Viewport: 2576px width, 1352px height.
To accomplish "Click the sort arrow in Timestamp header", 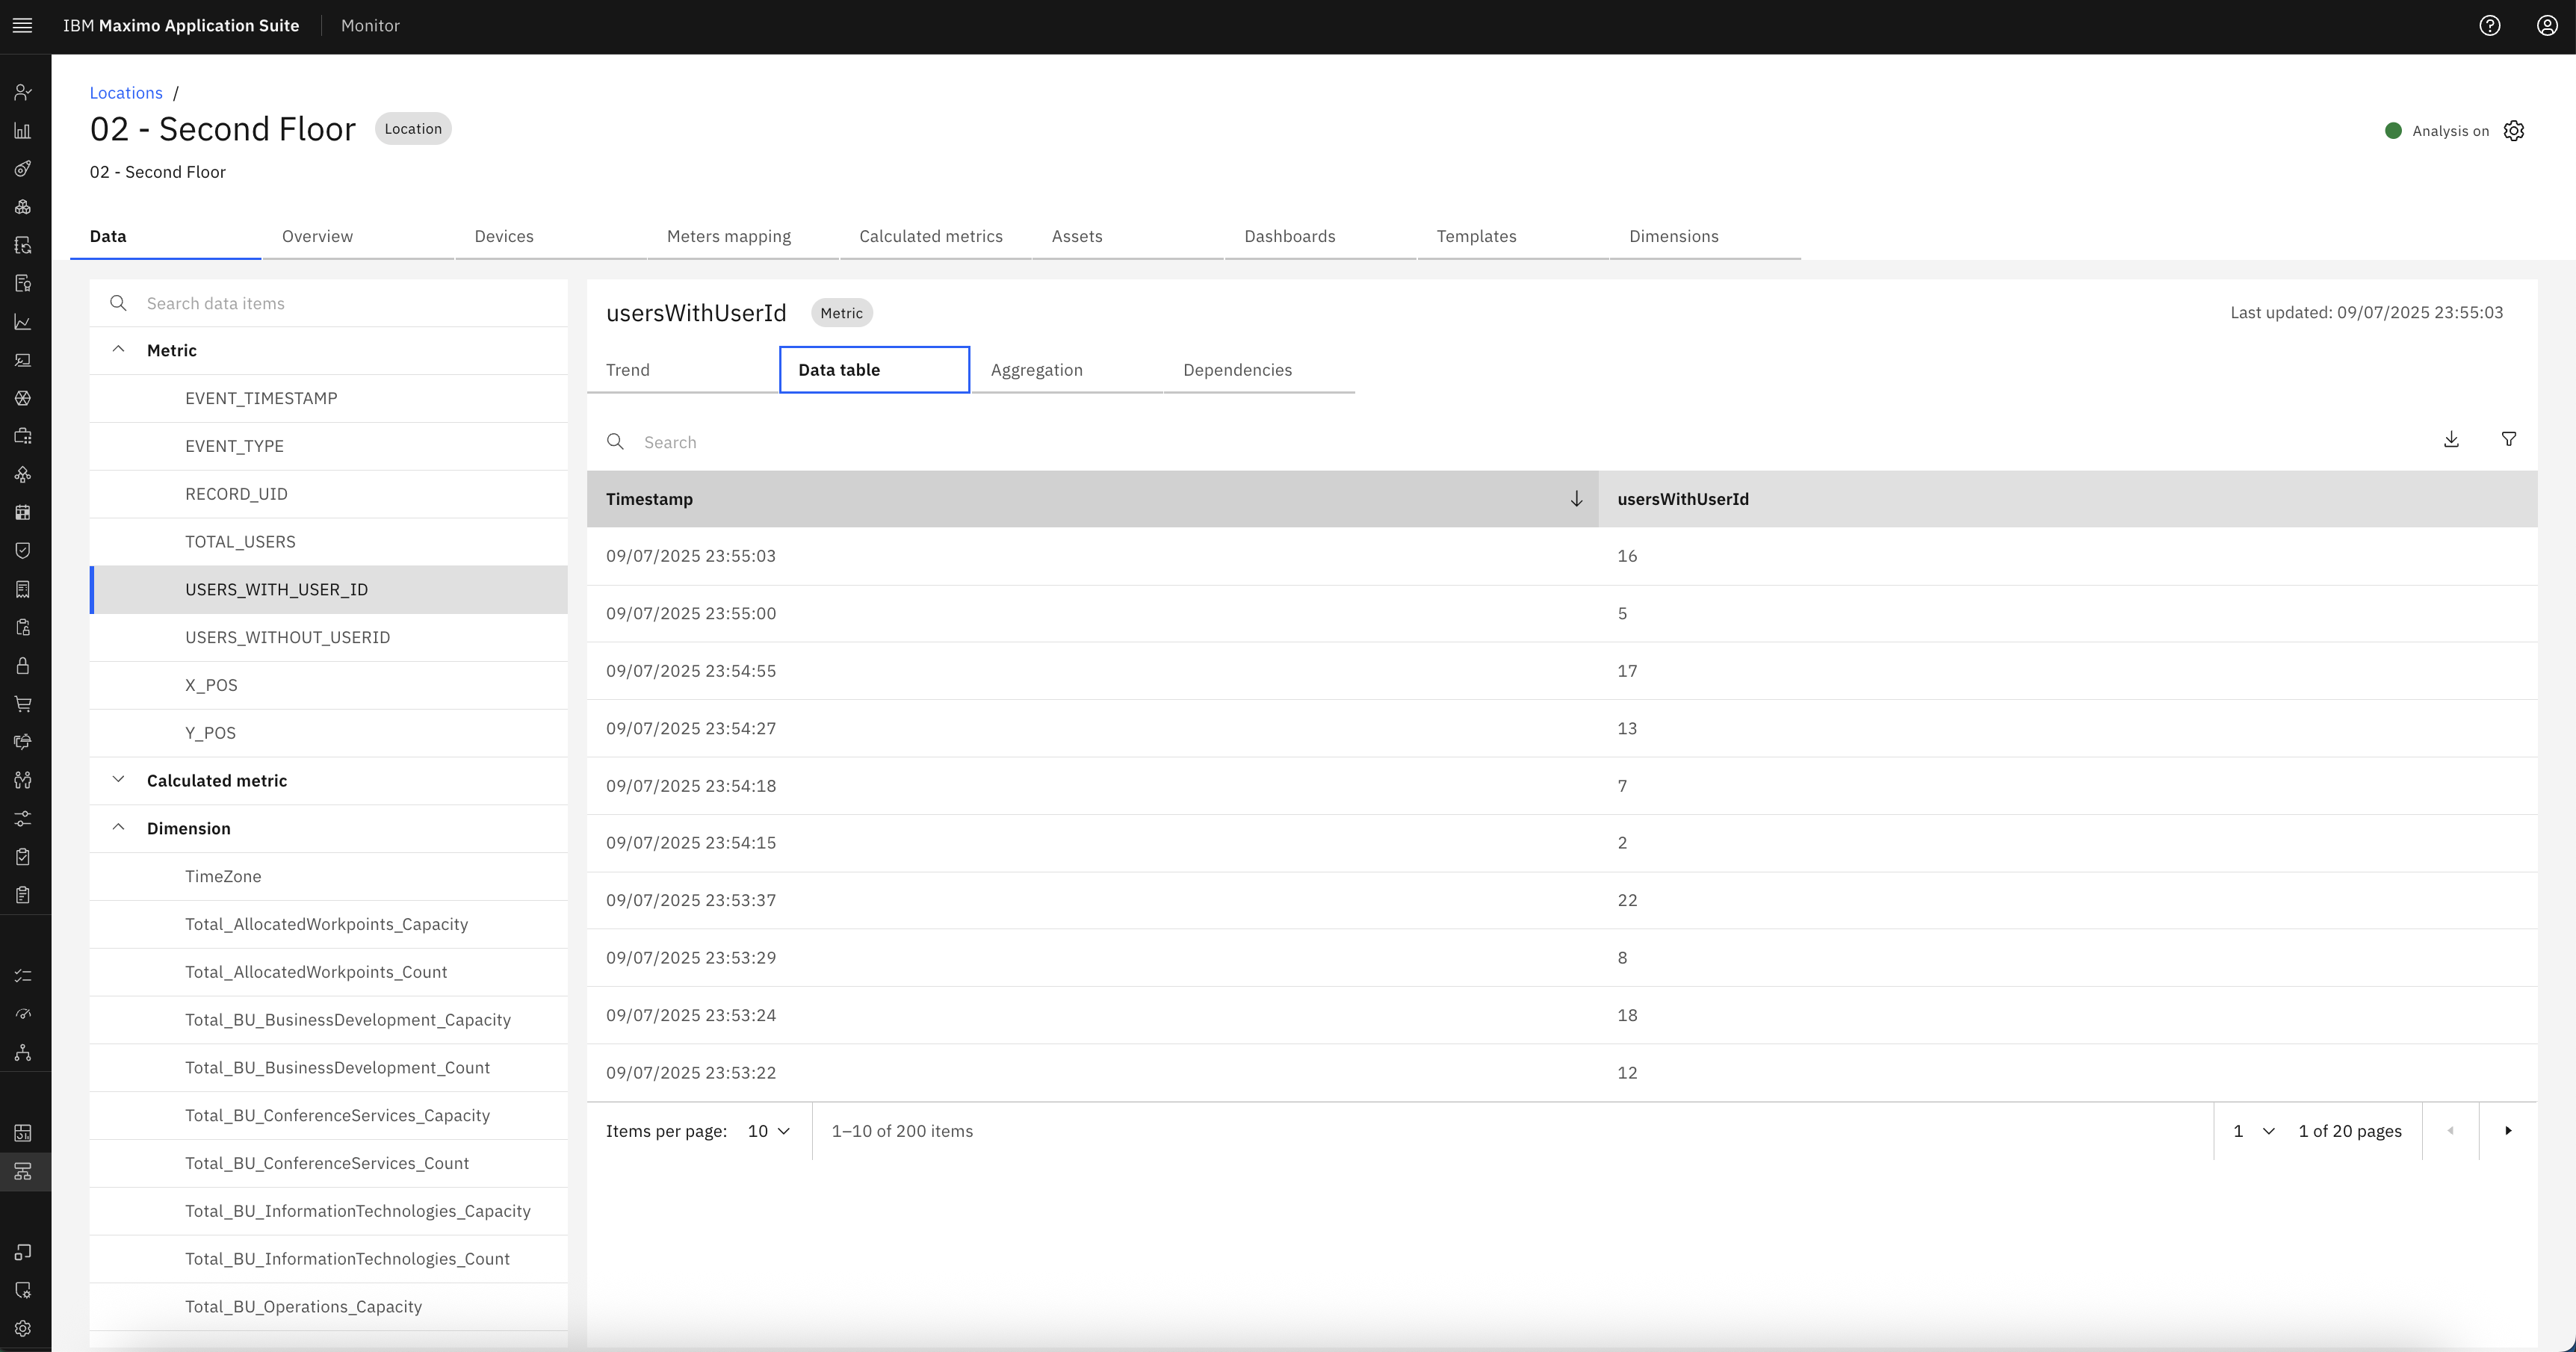I will point(1576,499).
